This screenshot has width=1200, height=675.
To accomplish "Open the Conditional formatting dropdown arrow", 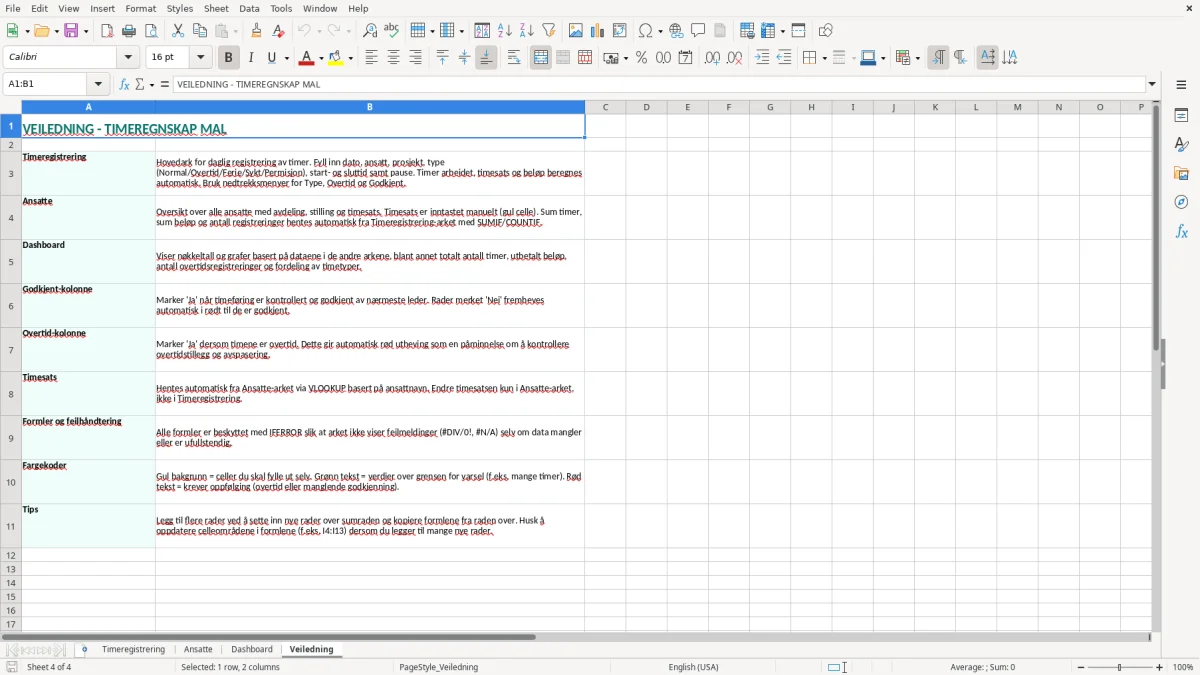I will [x=916, y=58].
